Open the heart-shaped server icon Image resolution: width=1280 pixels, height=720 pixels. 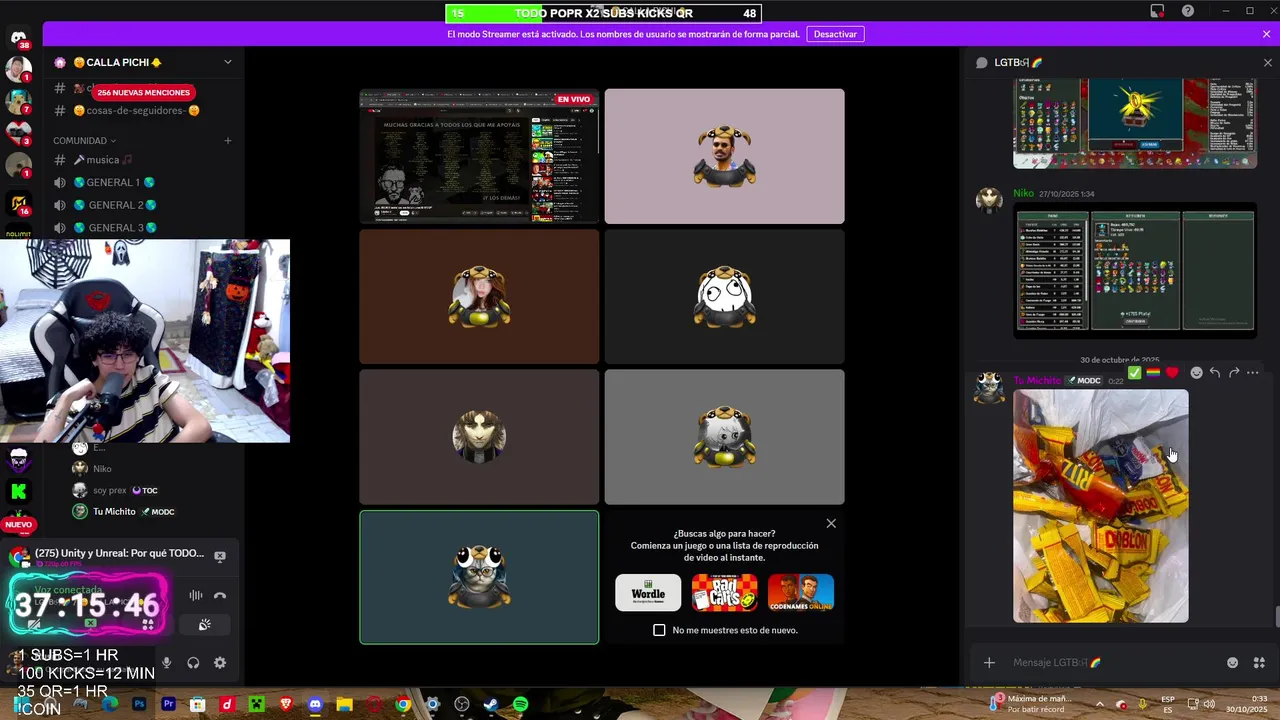pyautogui.click(x=18, y=133)
